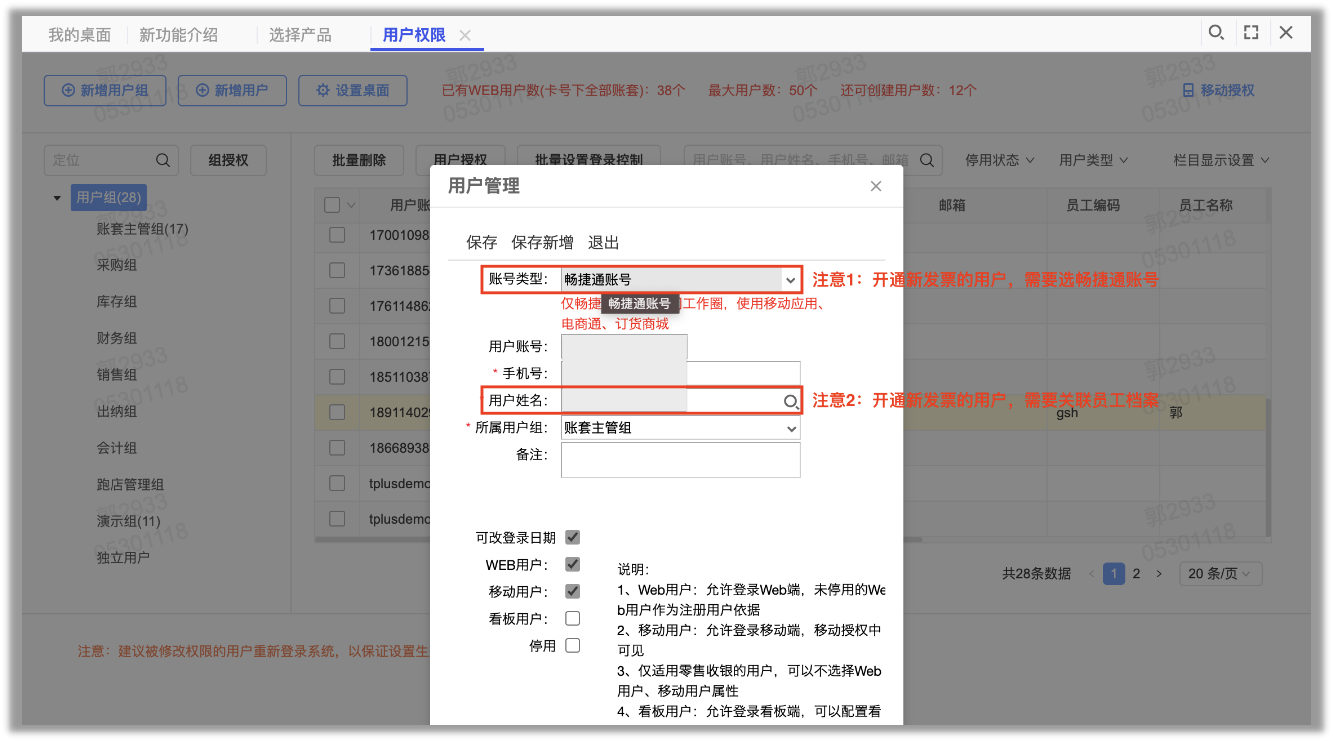1333x741 pixels.
Task: Toggle fullscreen with the expand icon
Action: (1251, 33)
